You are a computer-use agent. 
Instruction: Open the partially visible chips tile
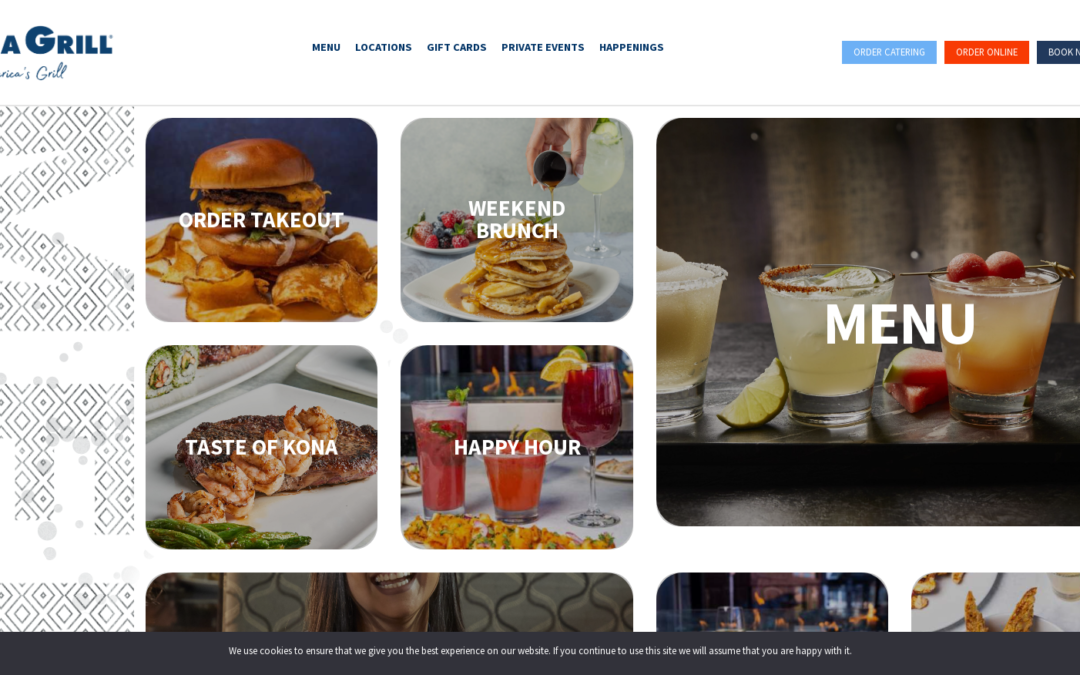[995, 602]
